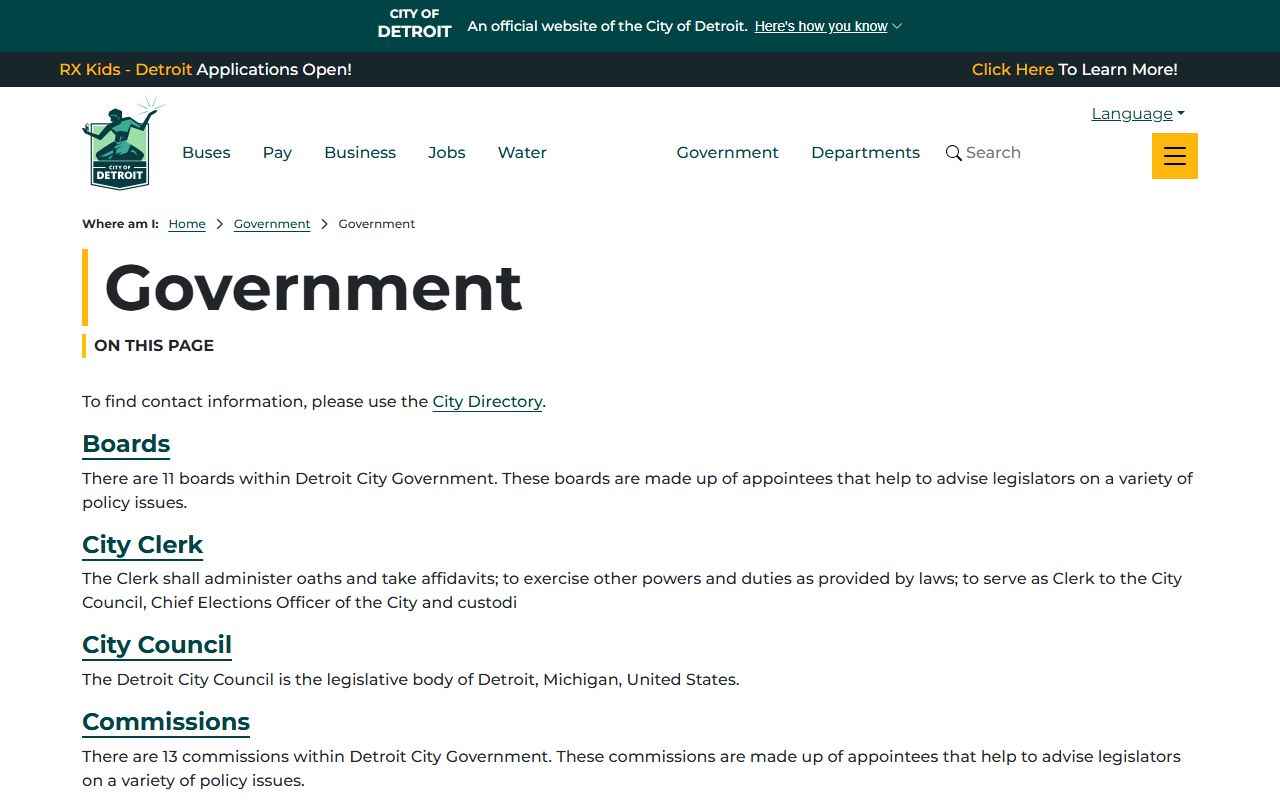1280x800 pixels.
Task: Open the Water menu item
Action: pyautogui.click(x=522, y=153)
